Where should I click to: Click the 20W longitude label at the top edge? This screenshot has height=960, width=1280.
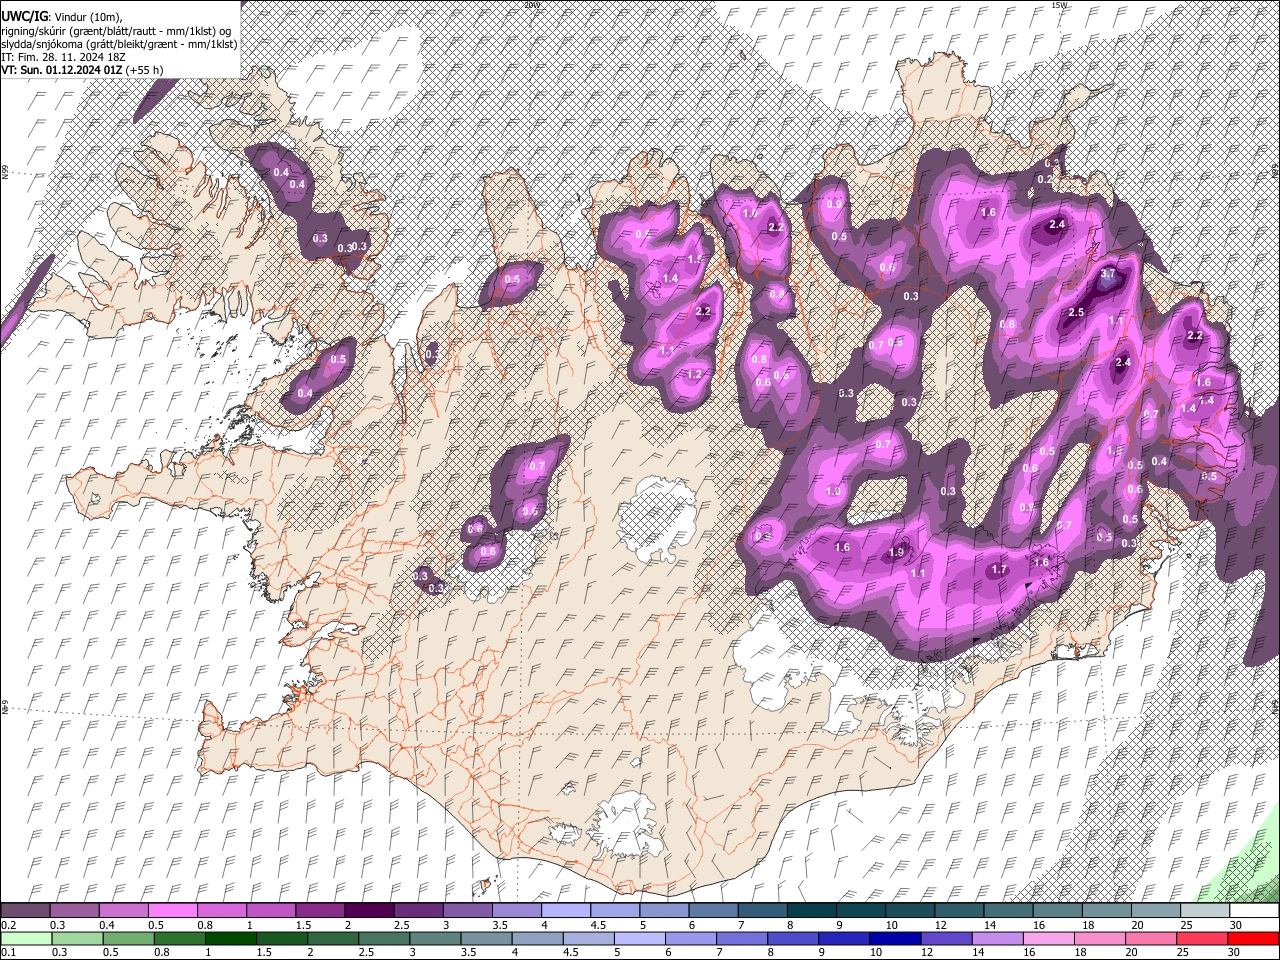tap(531, 6)
